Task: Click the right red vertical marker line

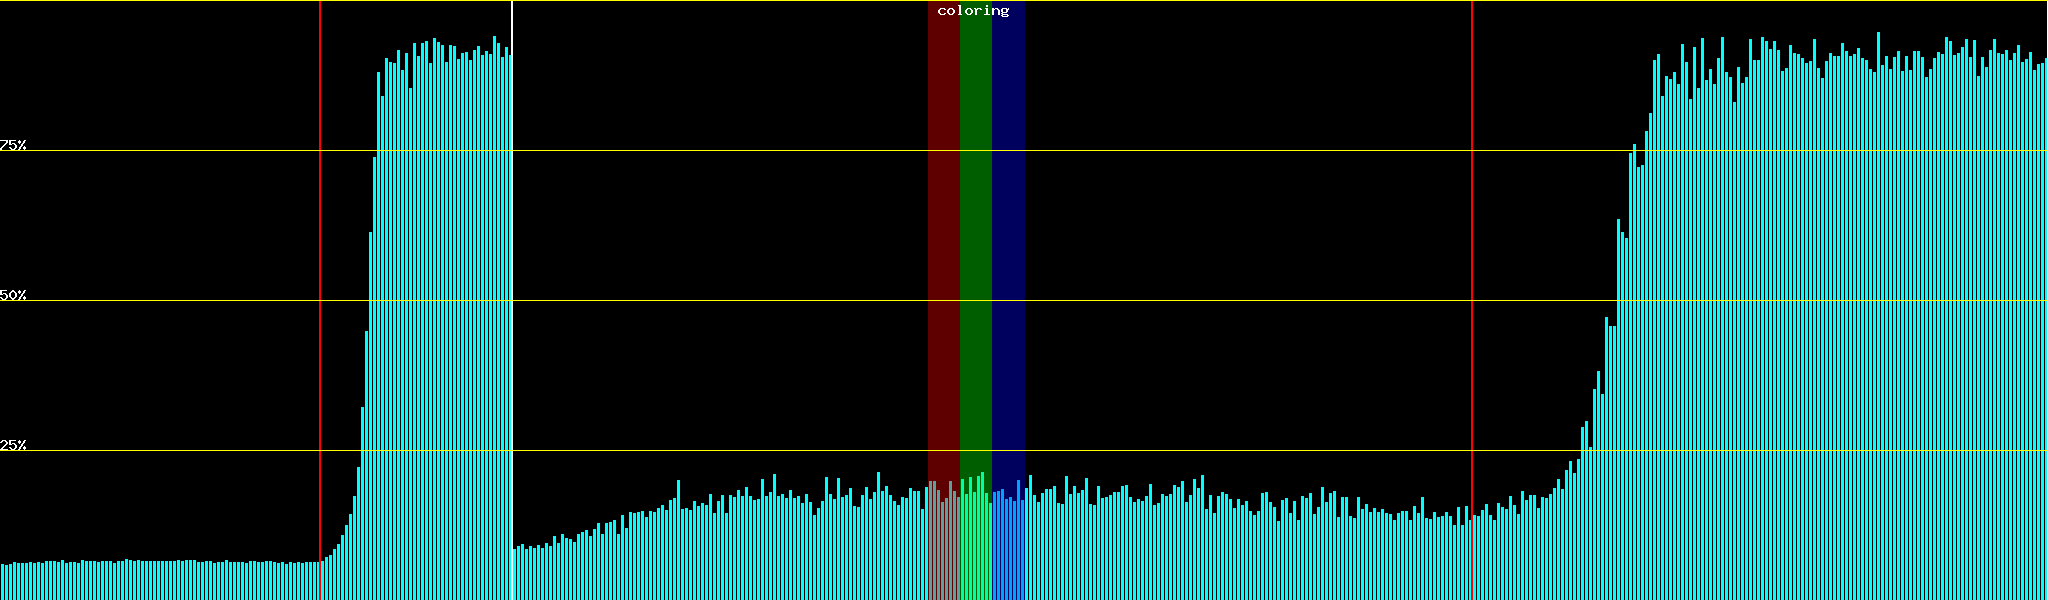Action: tap(1472, 300)
